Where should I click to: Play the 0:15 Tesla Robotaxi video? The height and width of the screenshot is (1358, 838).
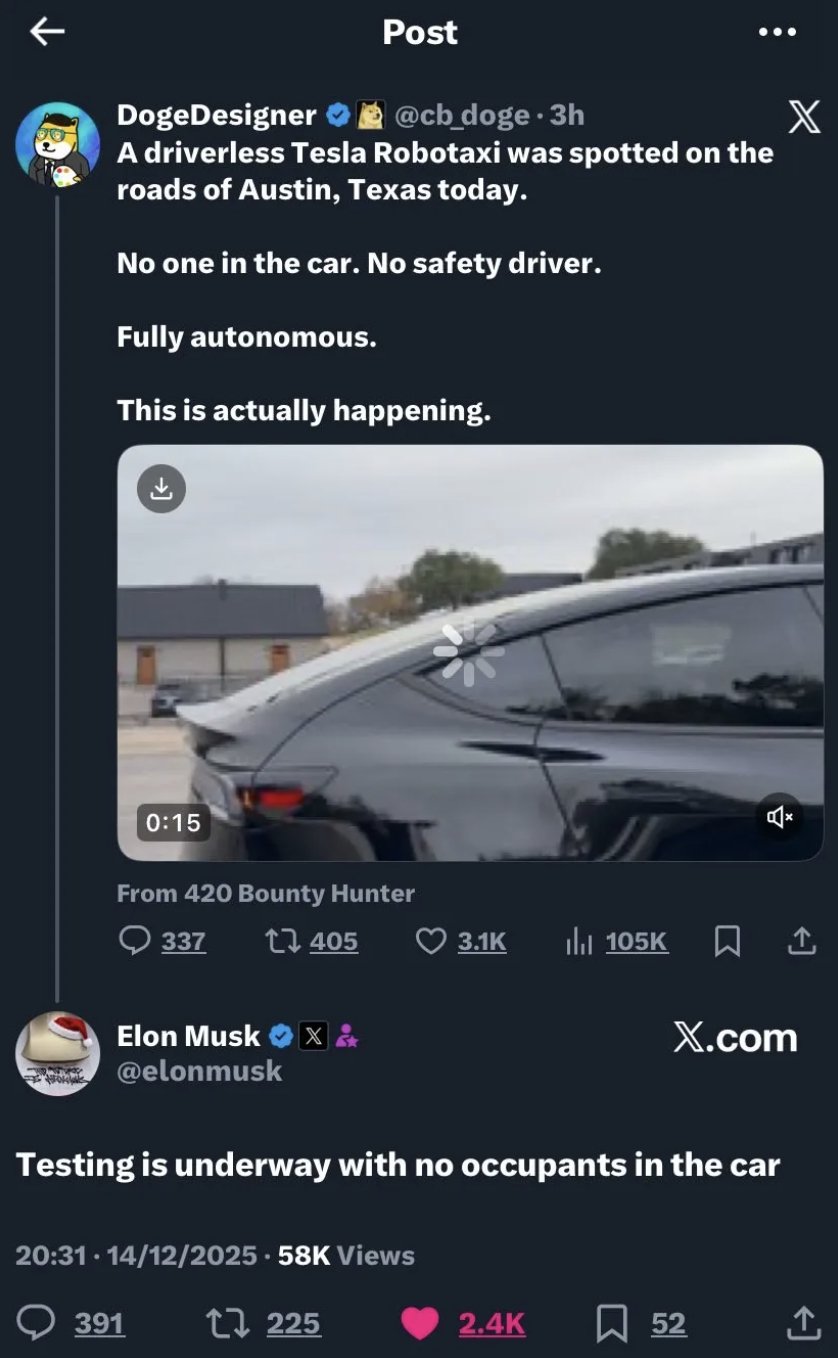click(x=469, y=652)
